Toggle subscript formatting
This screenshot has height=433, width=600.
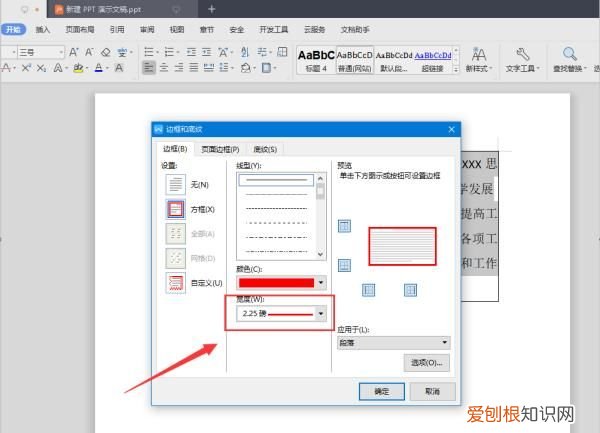click(41, 68)
